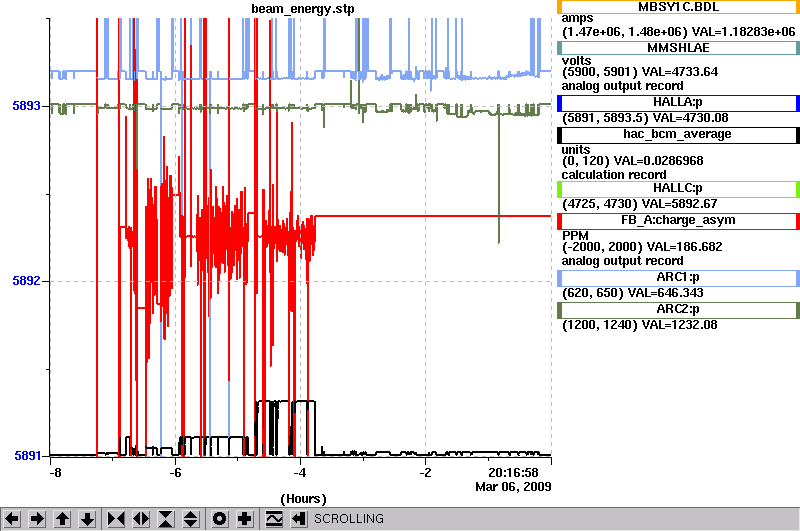Select the ARC2:p curve legend entry
The width and height of the screenshot is (800, 531).
coord(678,310)
